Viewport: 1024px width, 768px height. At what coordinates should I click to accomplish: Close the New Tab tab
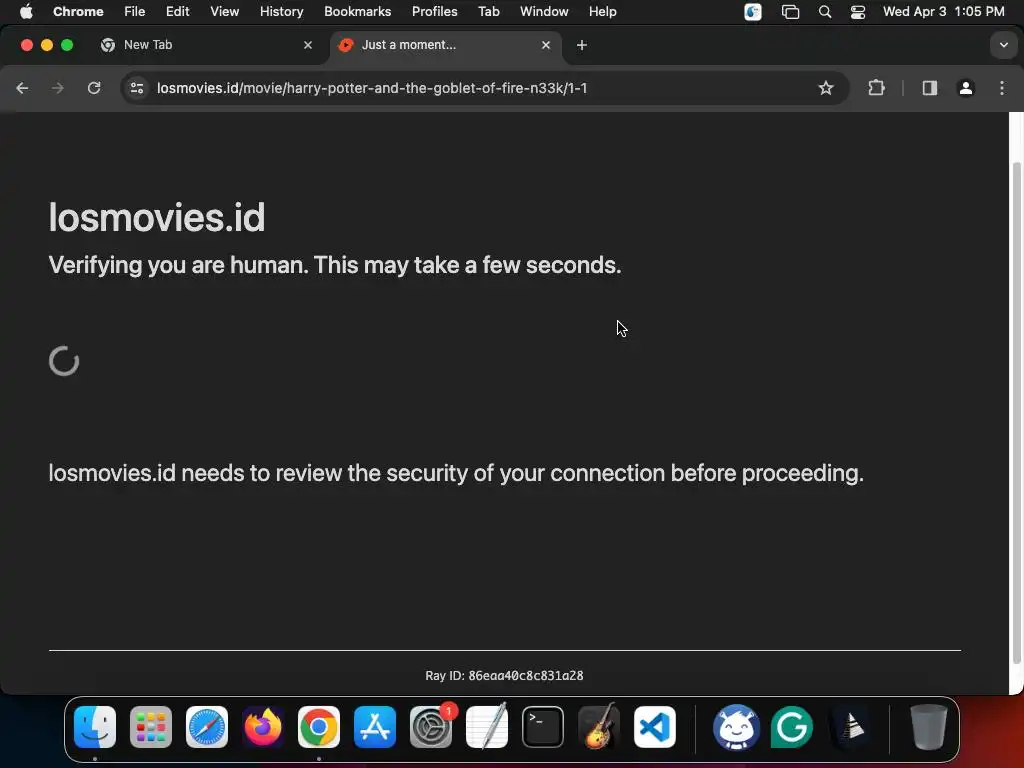(x=308, y=45)
